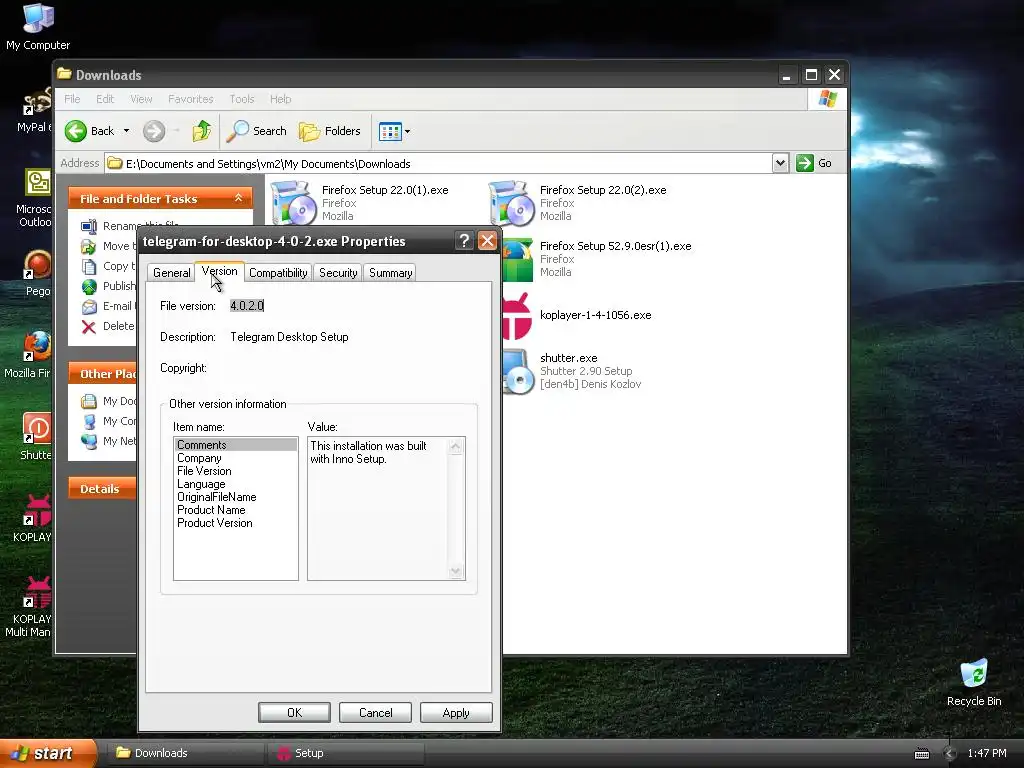This screenshot has width=1024, height=768.
Task: Expand hidden system tray icons arrow
Action: (x=950, y=754)
